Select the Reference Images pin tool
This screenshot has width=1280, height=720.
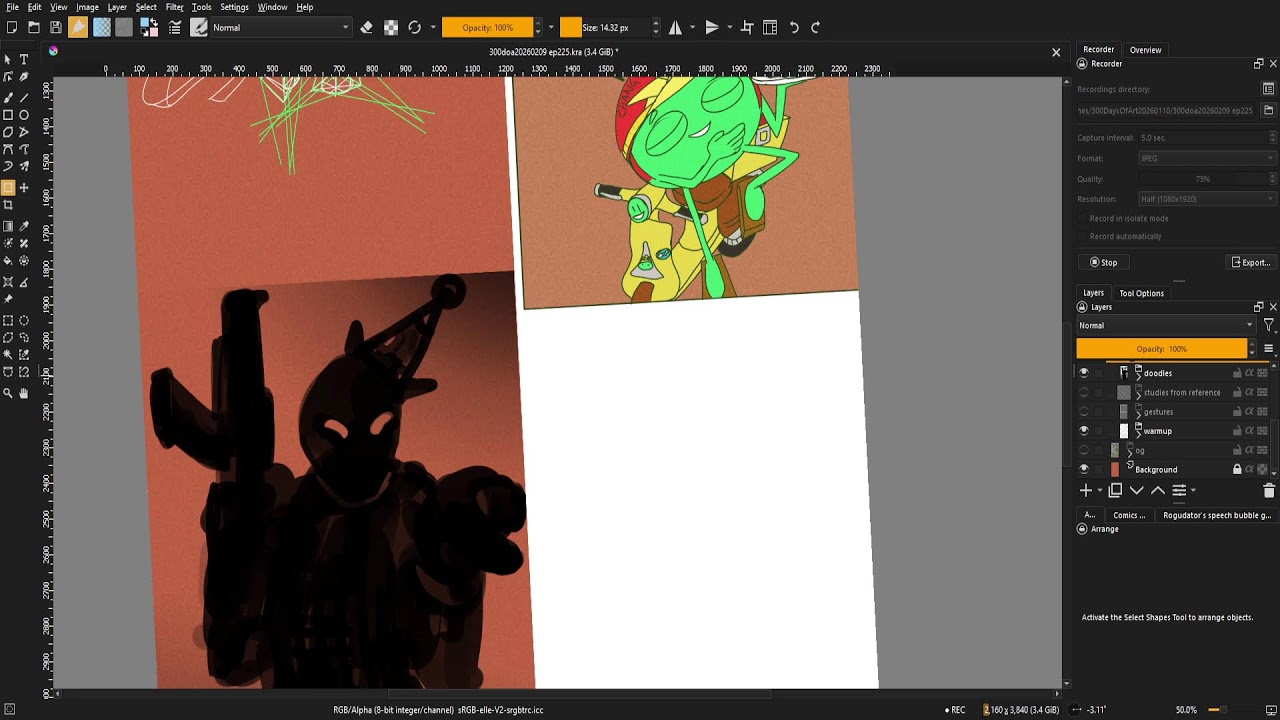(x=8, y=299)
